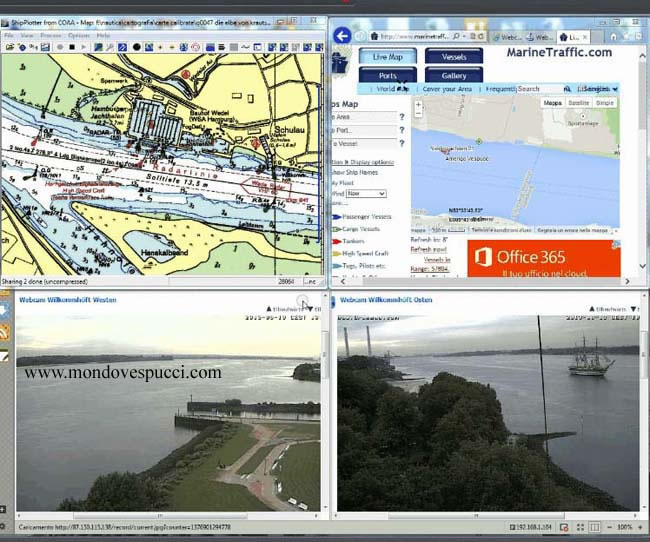Select the Satellite map type

[578, 103]
